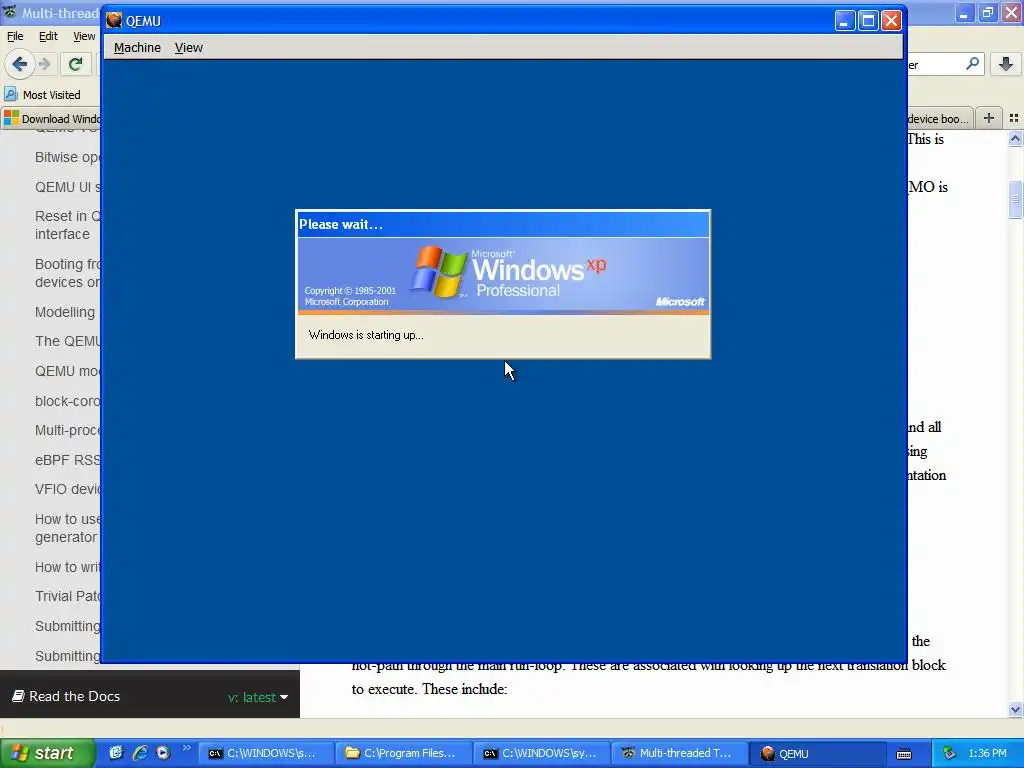The width and height of the screenshot is (1024, 768).
Task: Open the 'eBPF RSS' sidebar link
Action: [67, 460]
